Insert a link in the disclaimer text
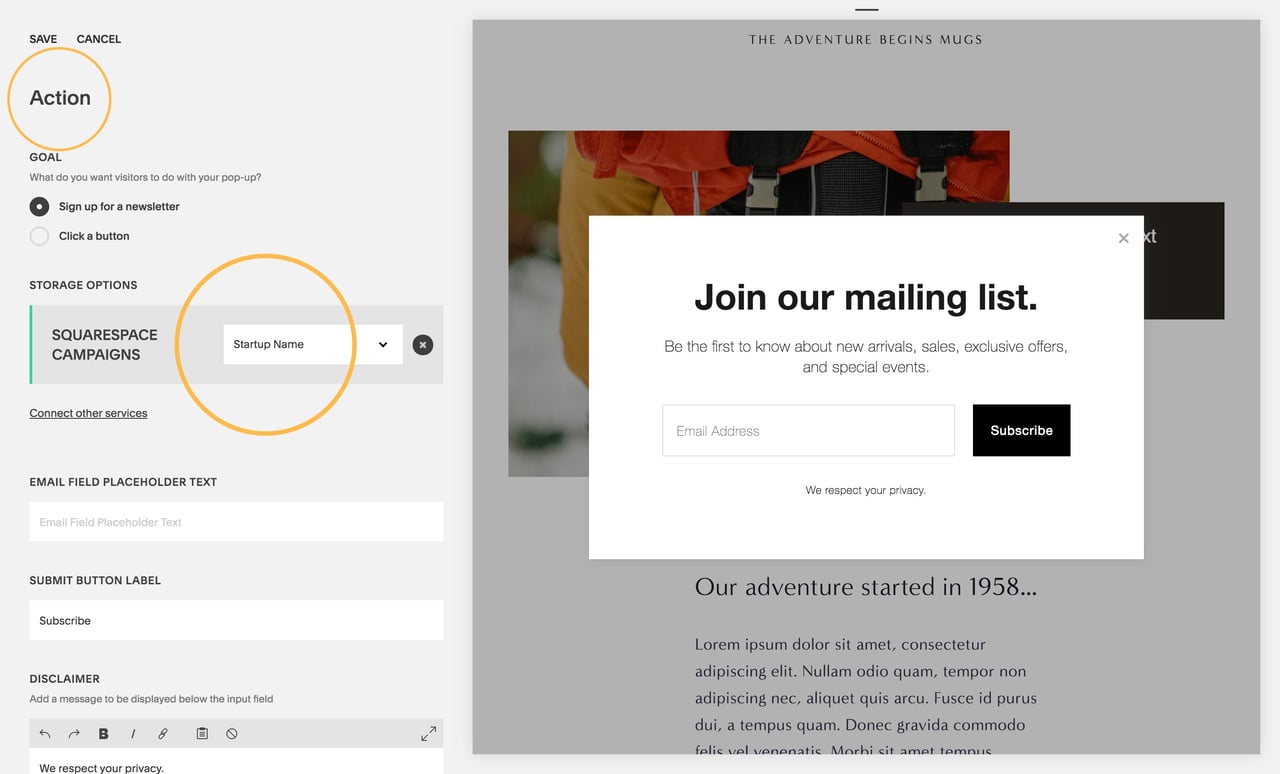The image size is (1280, 774). point(163,733)
